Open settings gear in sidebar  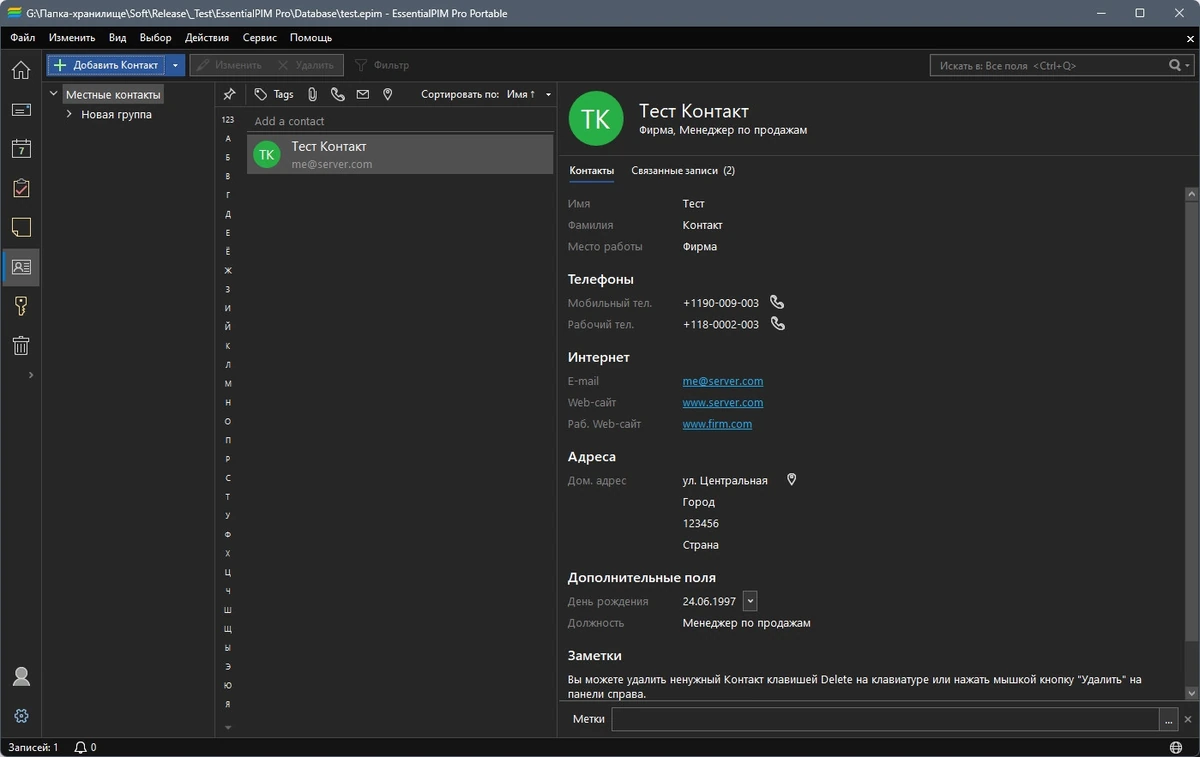coord(21,716)
